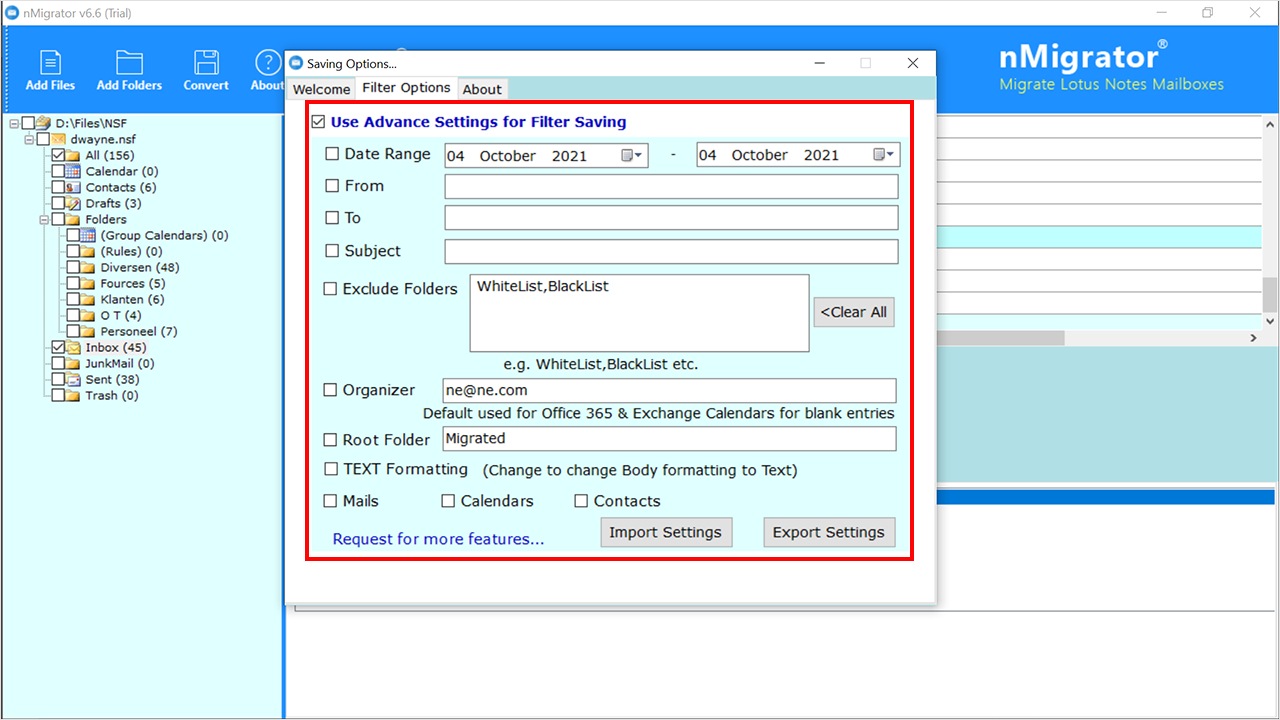Click the dwayne.nsf mailbox icon
This screenshot has width=1280, height=720.
point(58,139)
